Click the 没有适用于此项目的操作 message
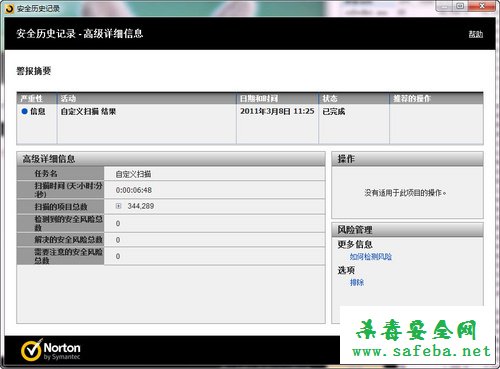 (405, 193)
